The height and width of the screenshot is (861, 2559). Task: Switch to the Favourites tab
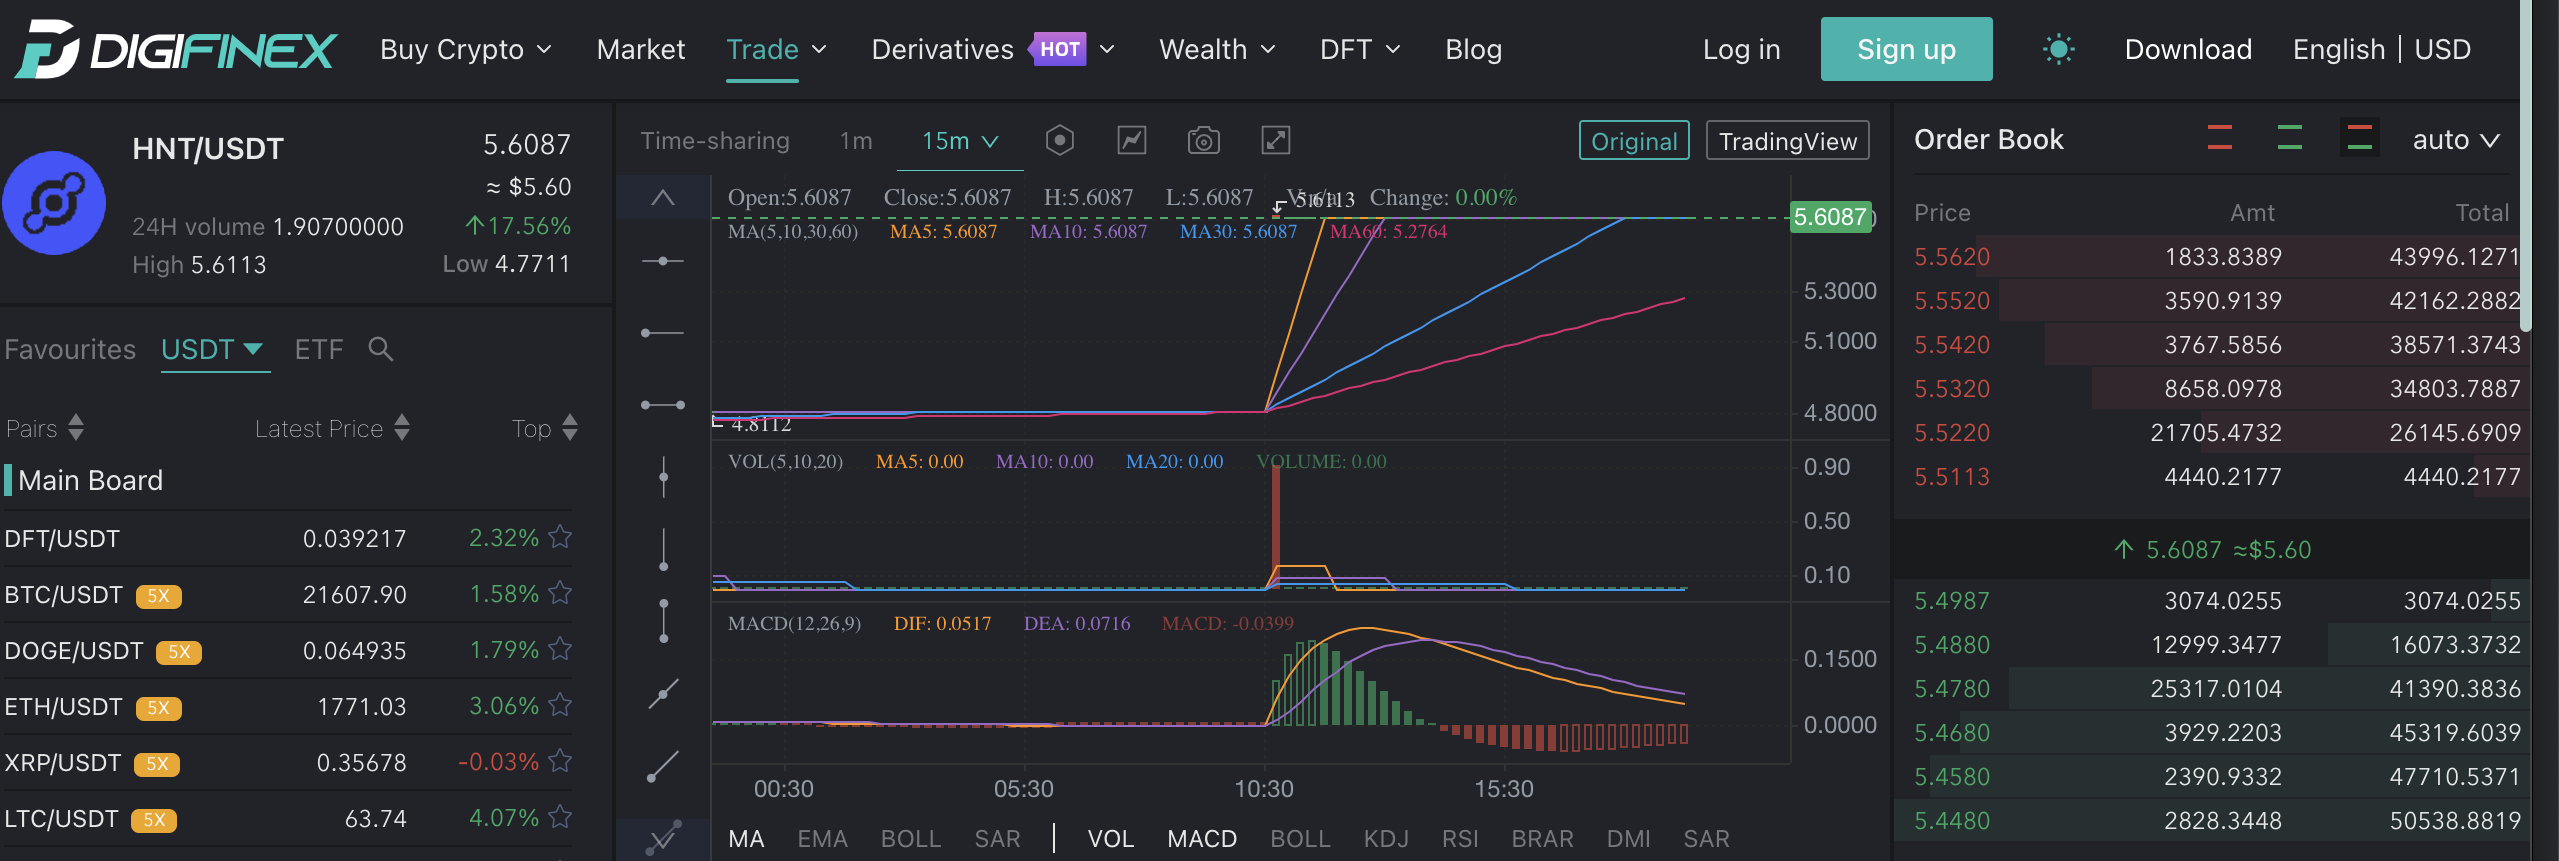point(70,349)
